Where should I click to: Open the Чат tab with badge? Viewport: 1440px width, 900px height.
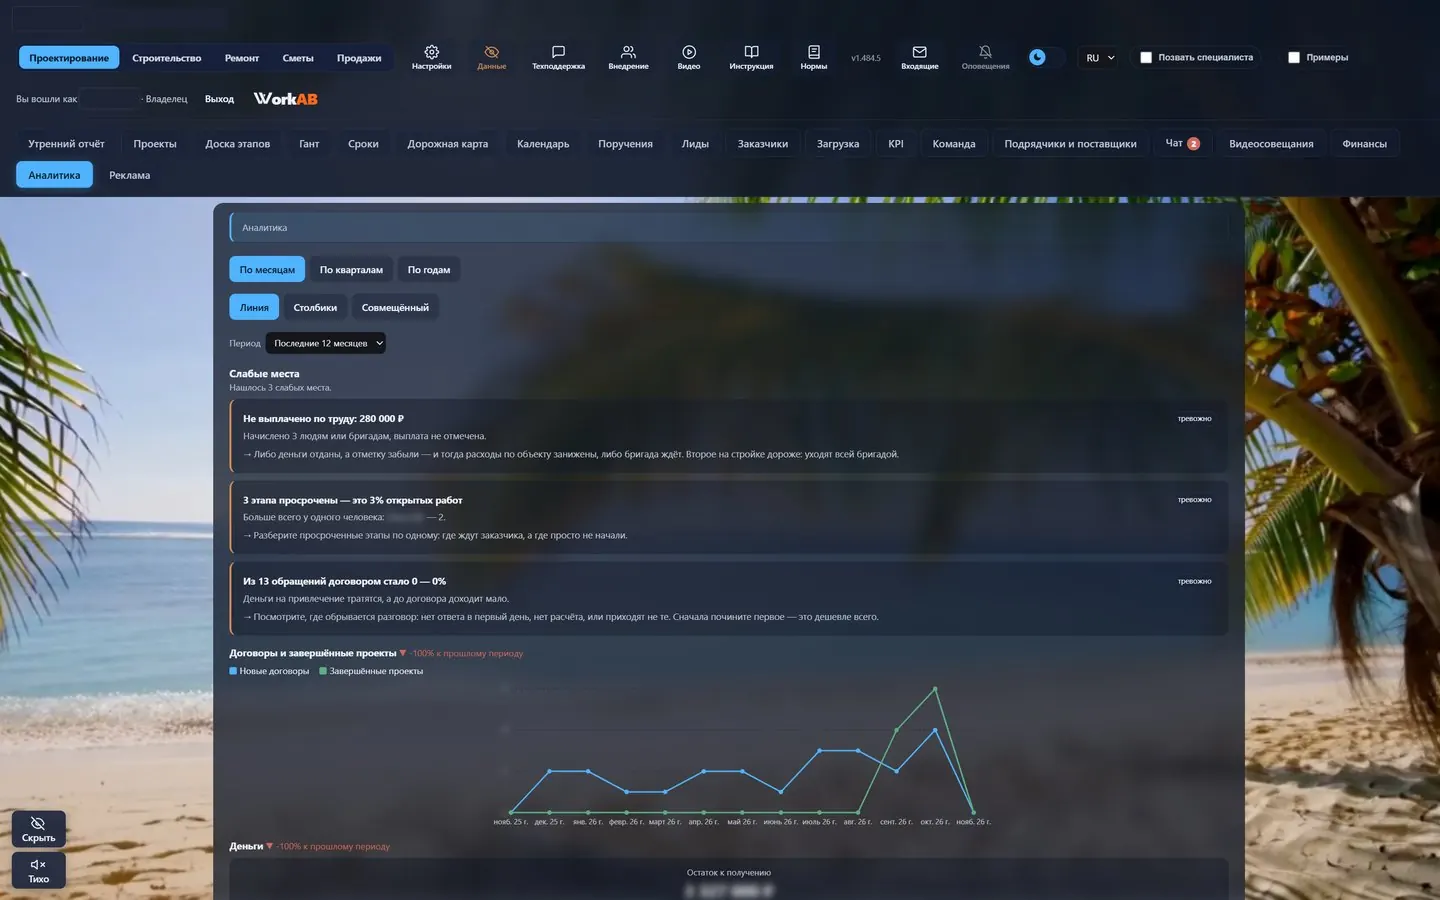1183,143
